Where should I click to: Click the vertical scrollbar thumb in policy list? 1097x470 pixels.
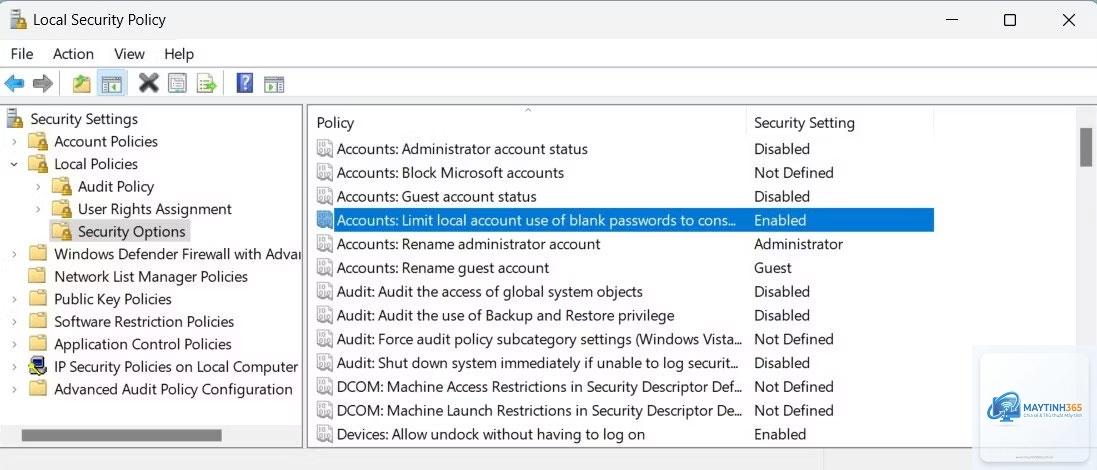[x=1085, y=147]
